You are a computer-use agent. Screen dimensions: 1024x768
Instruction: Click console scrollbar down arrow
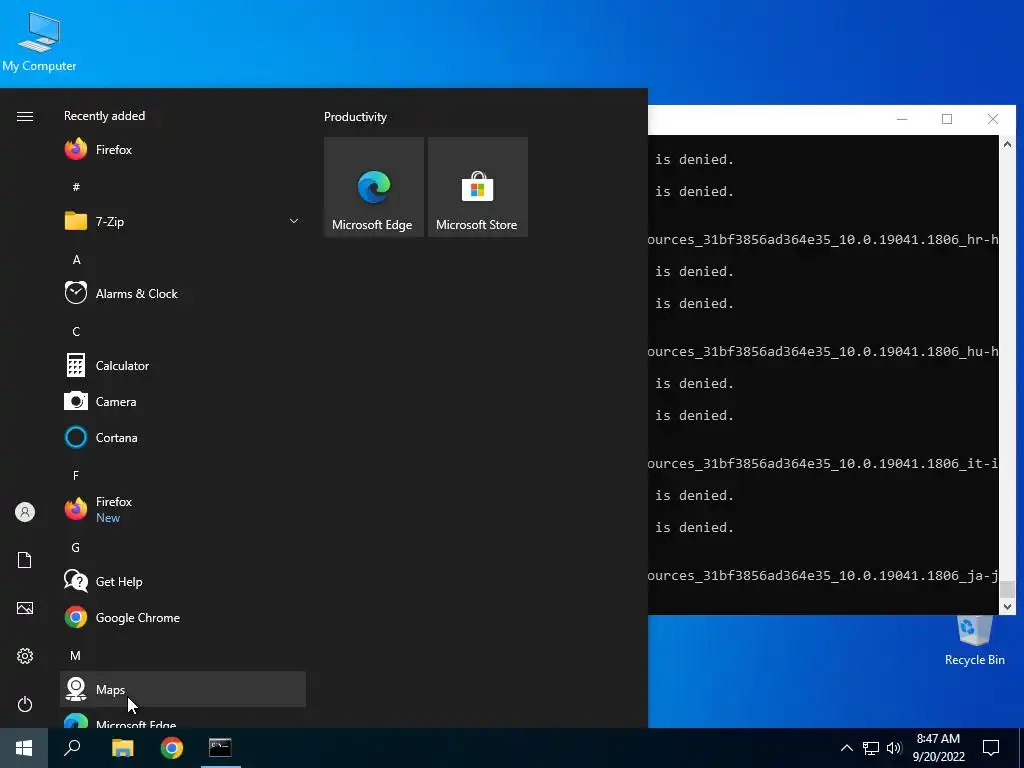pyautogui.click(x=1007, y=607)
